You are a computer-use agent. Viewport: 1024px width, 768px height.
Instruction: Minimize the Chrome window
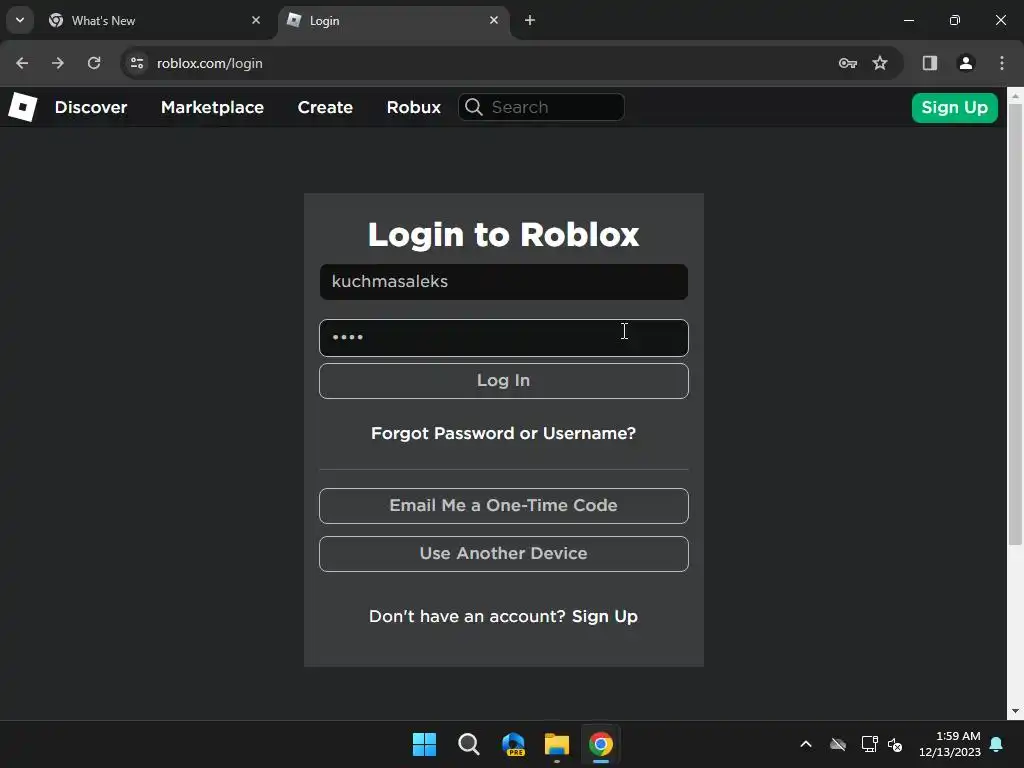(908, 20)
